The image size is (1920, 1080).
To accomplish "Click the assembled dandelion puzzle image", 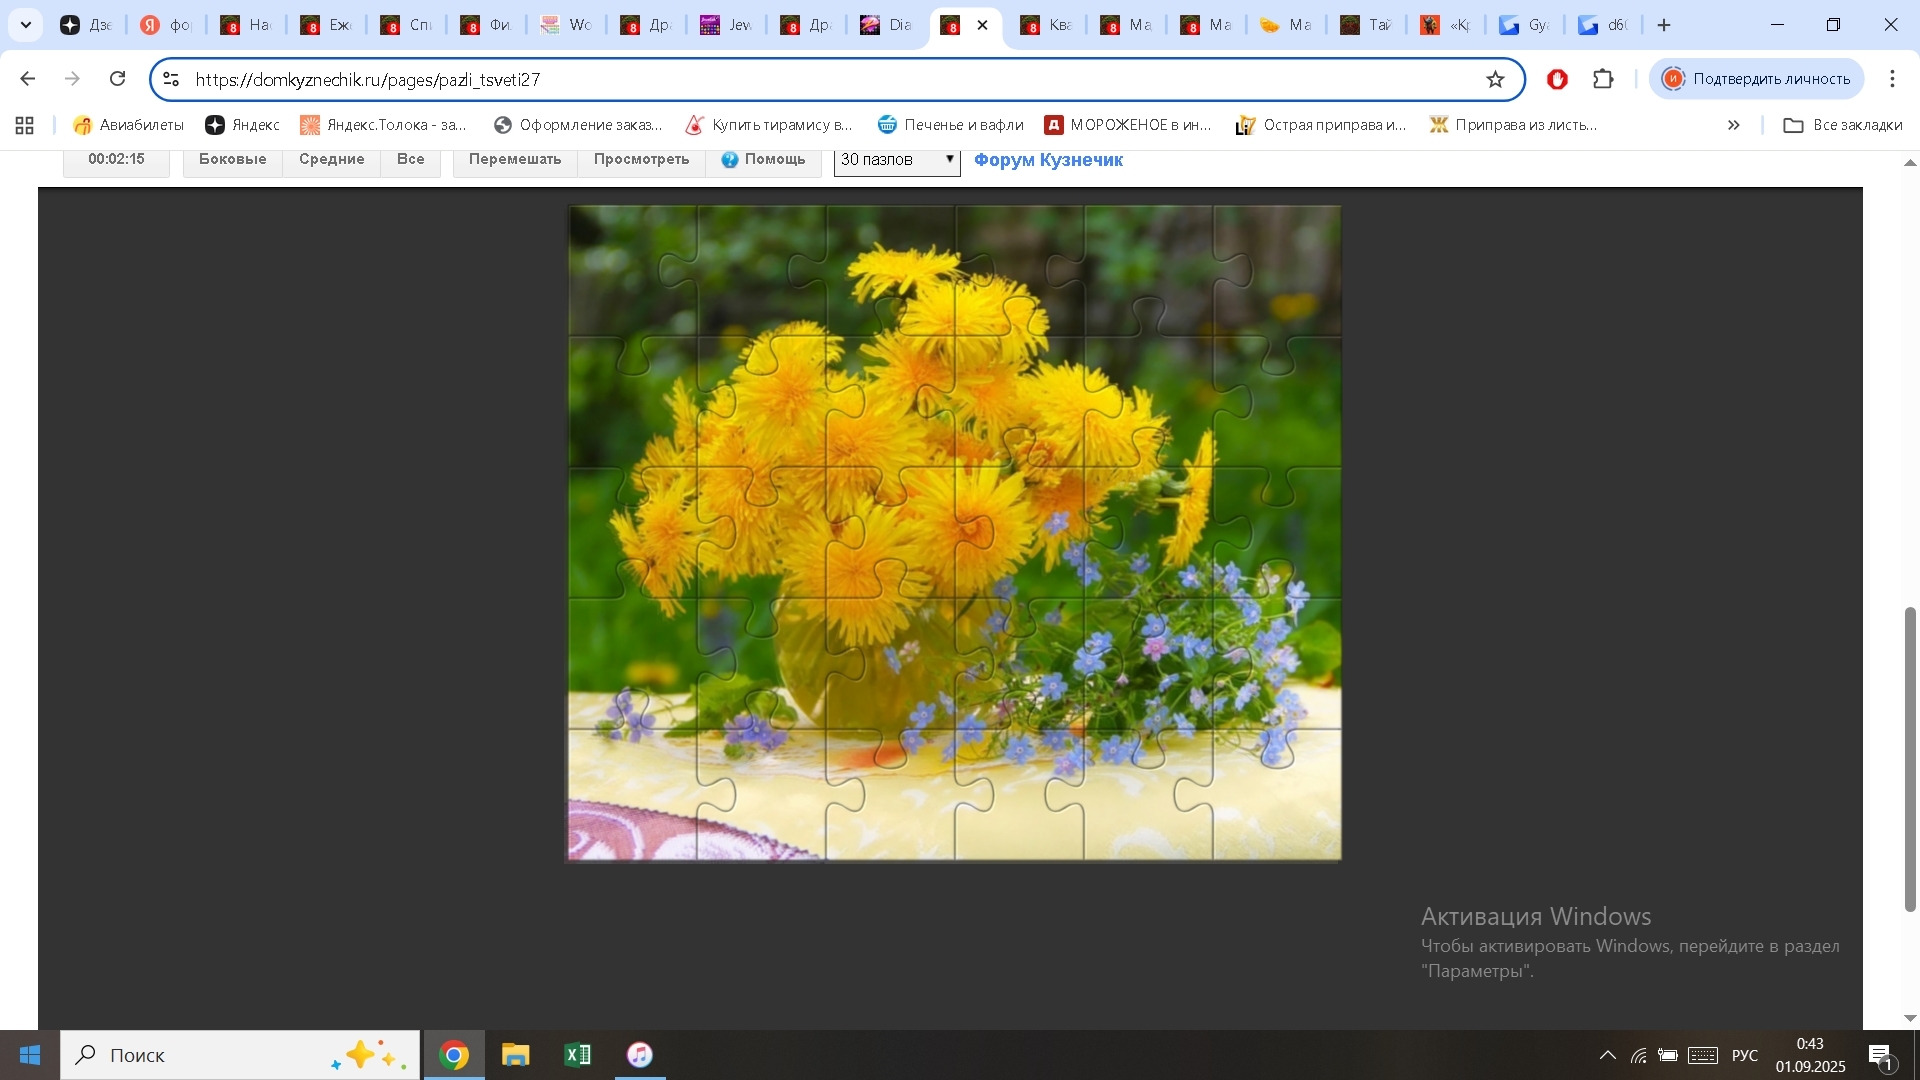I will [954, 533].
